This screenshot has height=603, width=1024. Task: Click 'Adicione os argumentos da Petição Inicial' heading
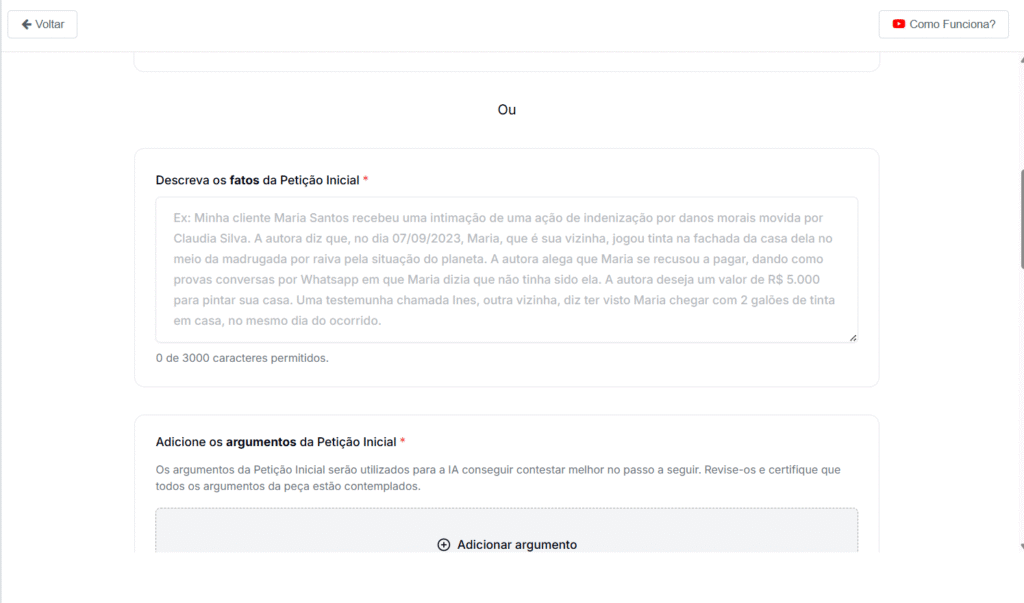click(276, 442)
